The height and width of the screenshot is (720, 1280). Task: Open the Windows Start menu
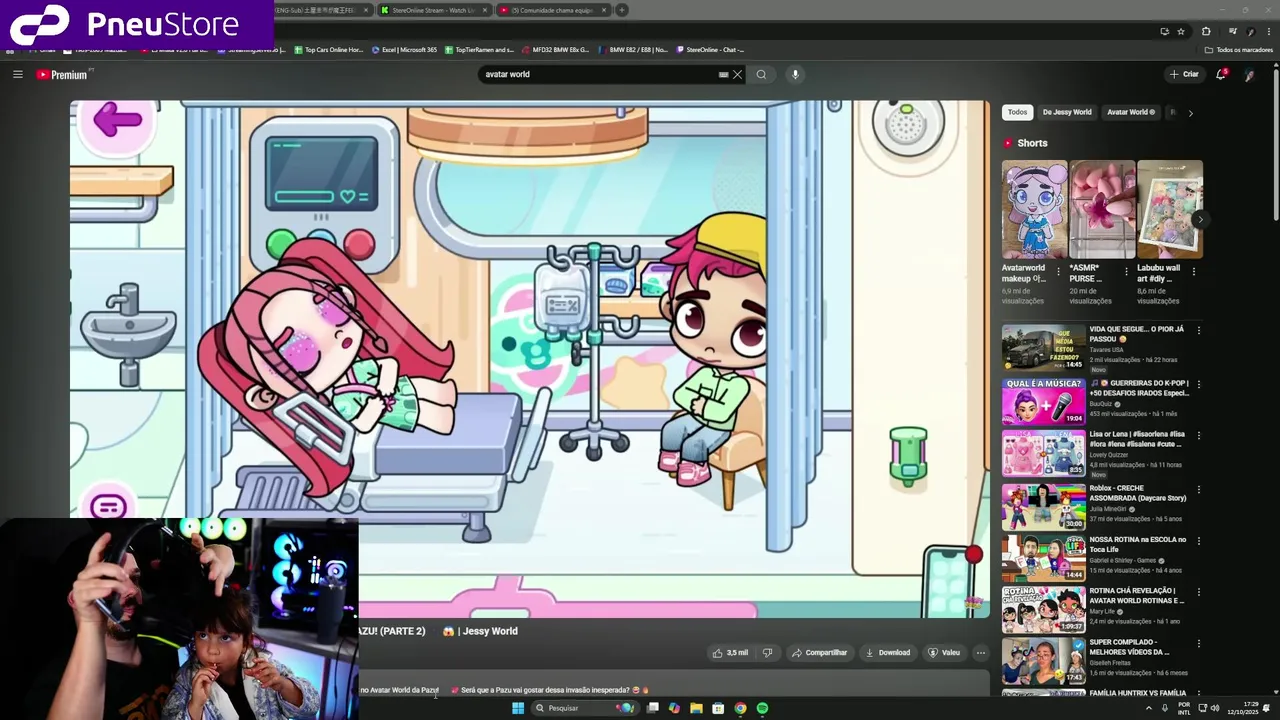pos(518,708)
